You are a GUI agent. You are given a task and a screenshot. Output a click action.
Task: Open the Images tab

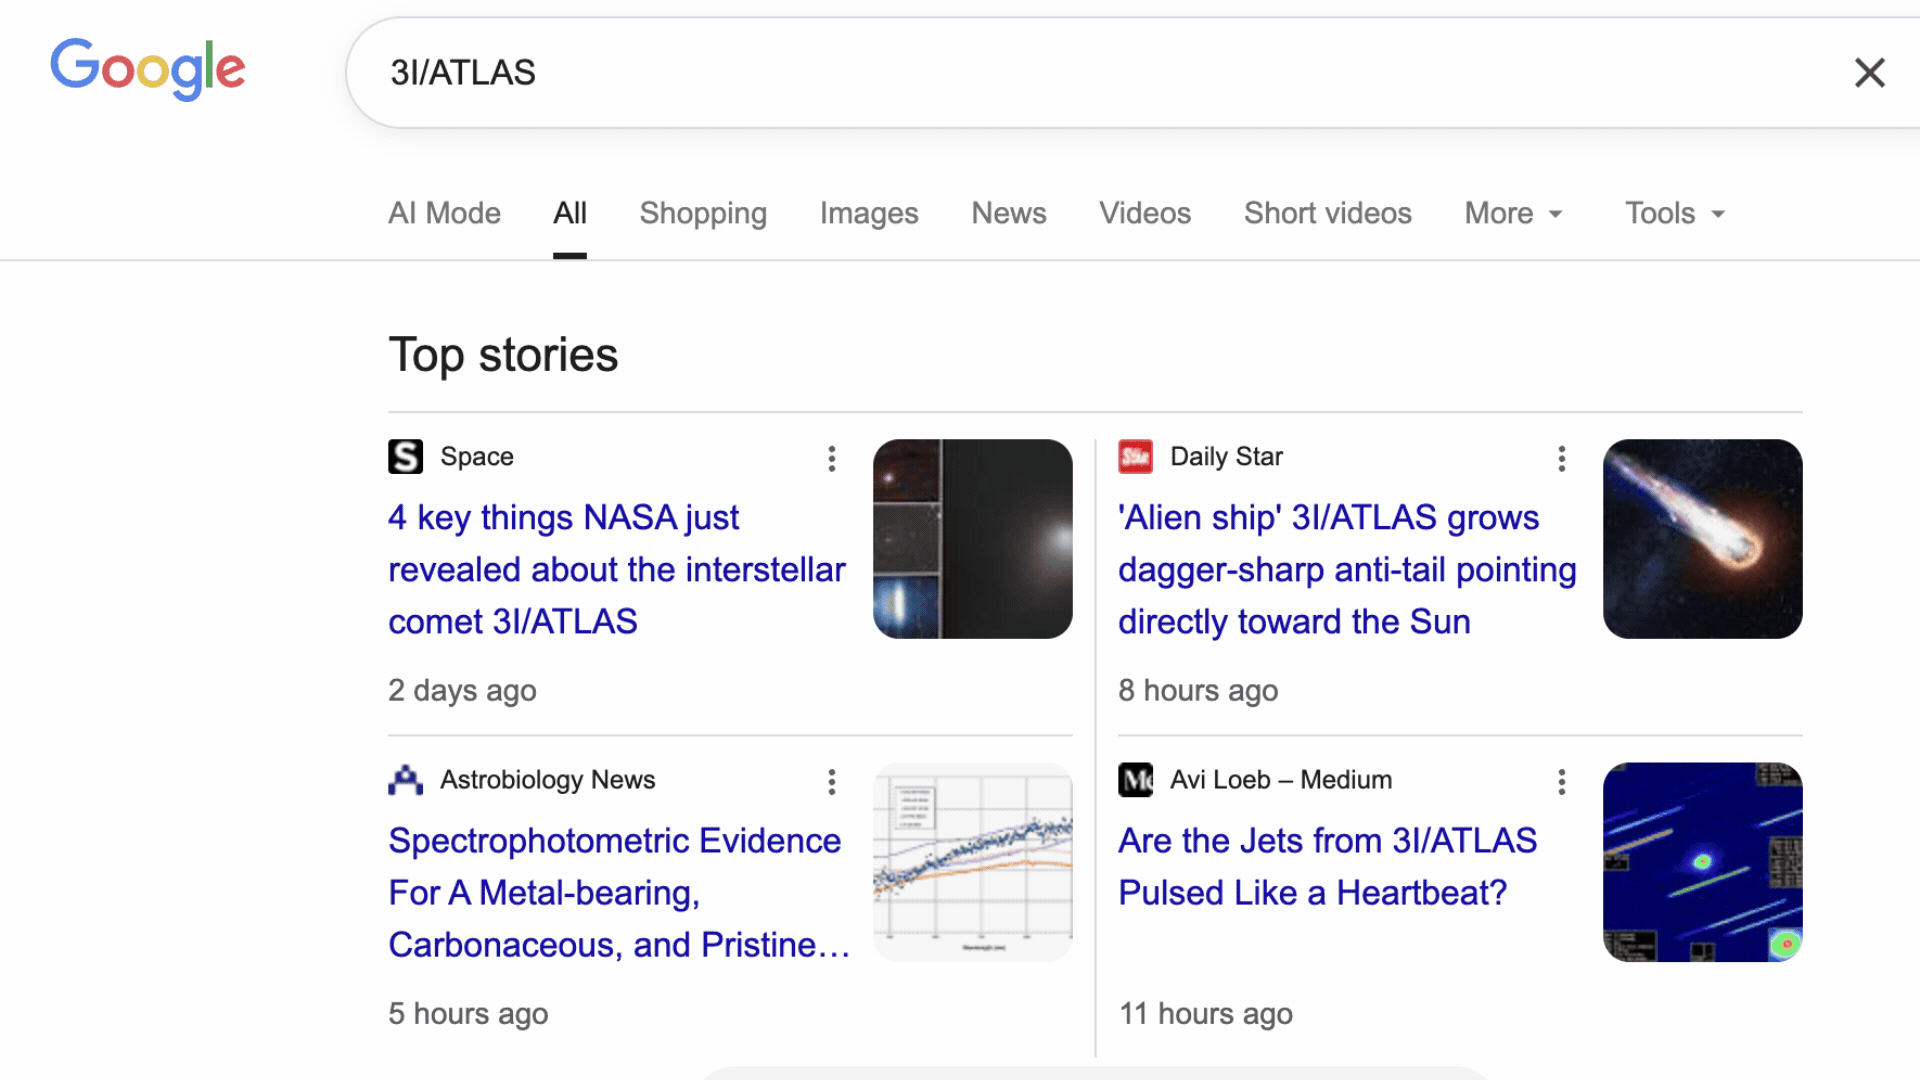point(869,213)
